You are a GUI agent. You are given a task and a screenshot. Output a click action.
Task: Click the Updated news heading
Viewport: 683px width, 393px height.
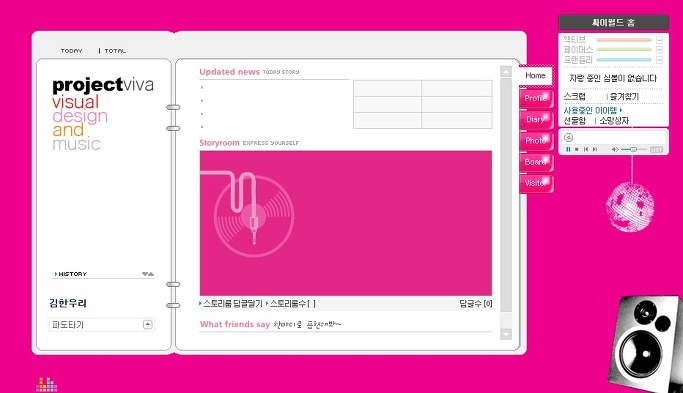click(230, 72)
